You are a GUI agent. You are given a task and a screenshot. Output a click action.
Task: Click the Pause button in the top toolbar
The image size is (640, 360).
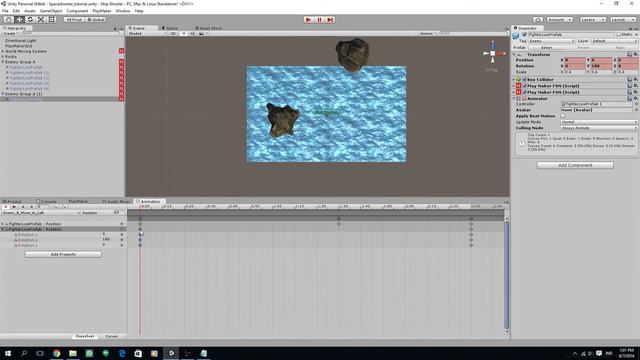tap(320, 20)
